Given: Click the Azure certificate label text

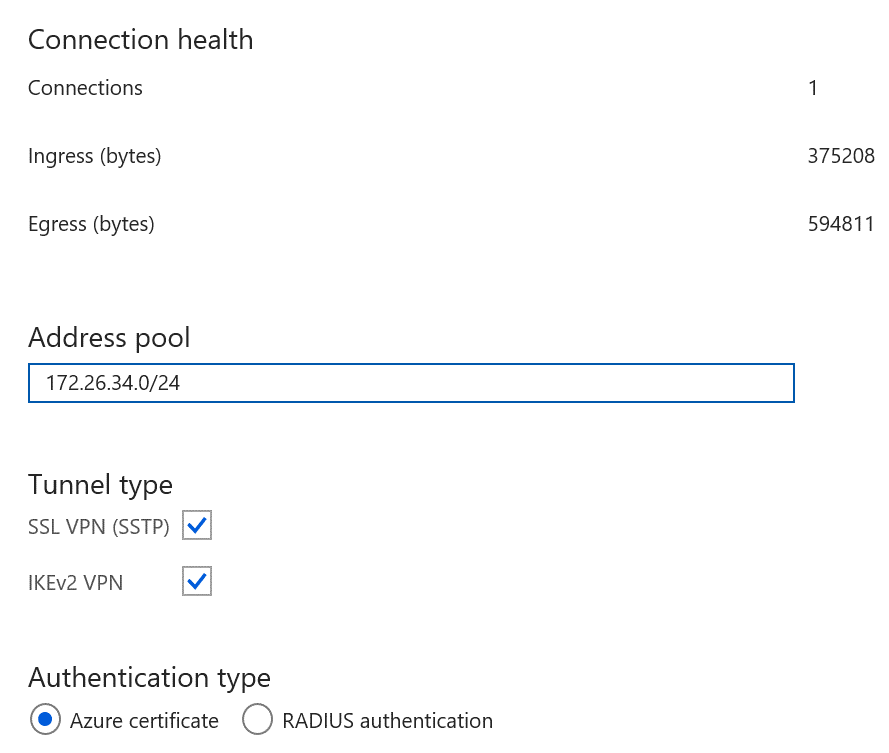Looking at the screenshot, I should 144,720.
